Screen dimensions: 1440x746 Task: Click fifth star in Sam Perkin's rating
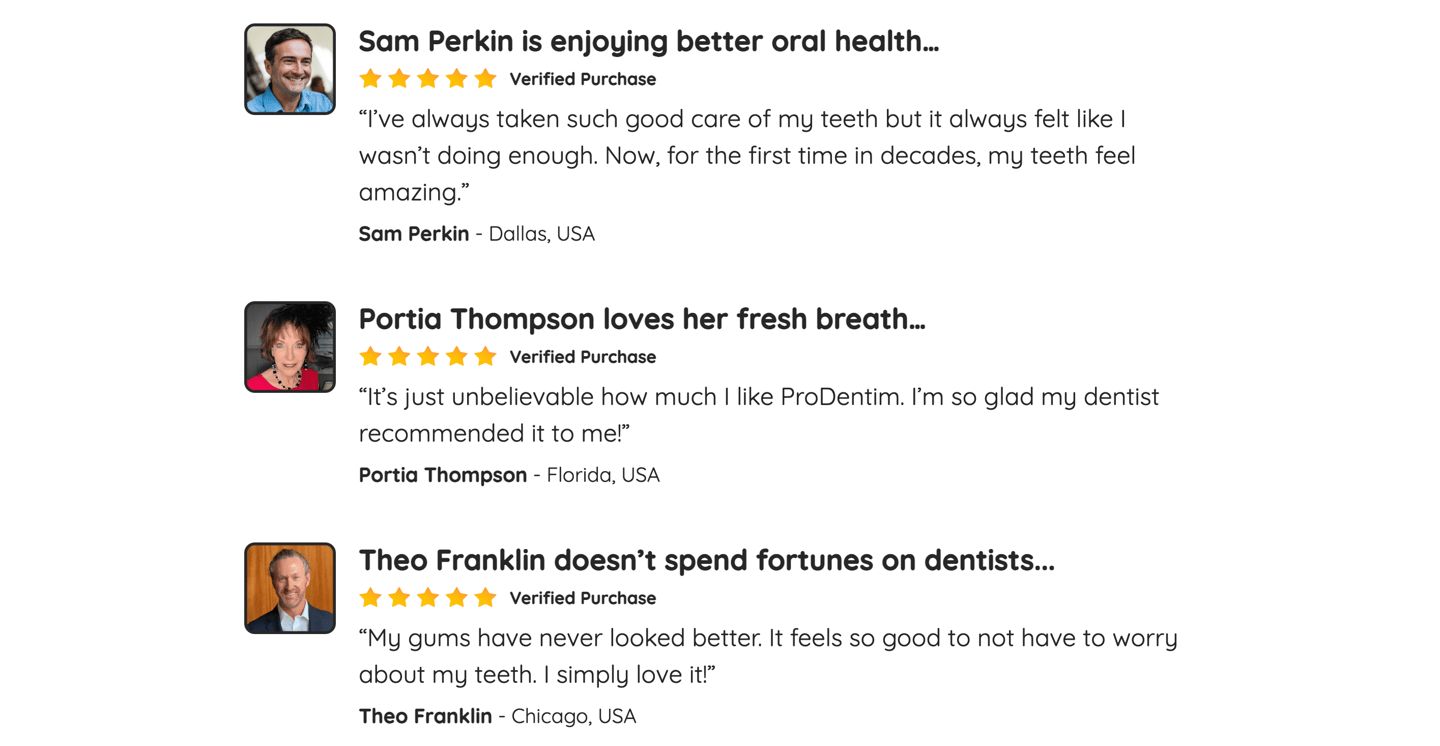pos(486,78)
